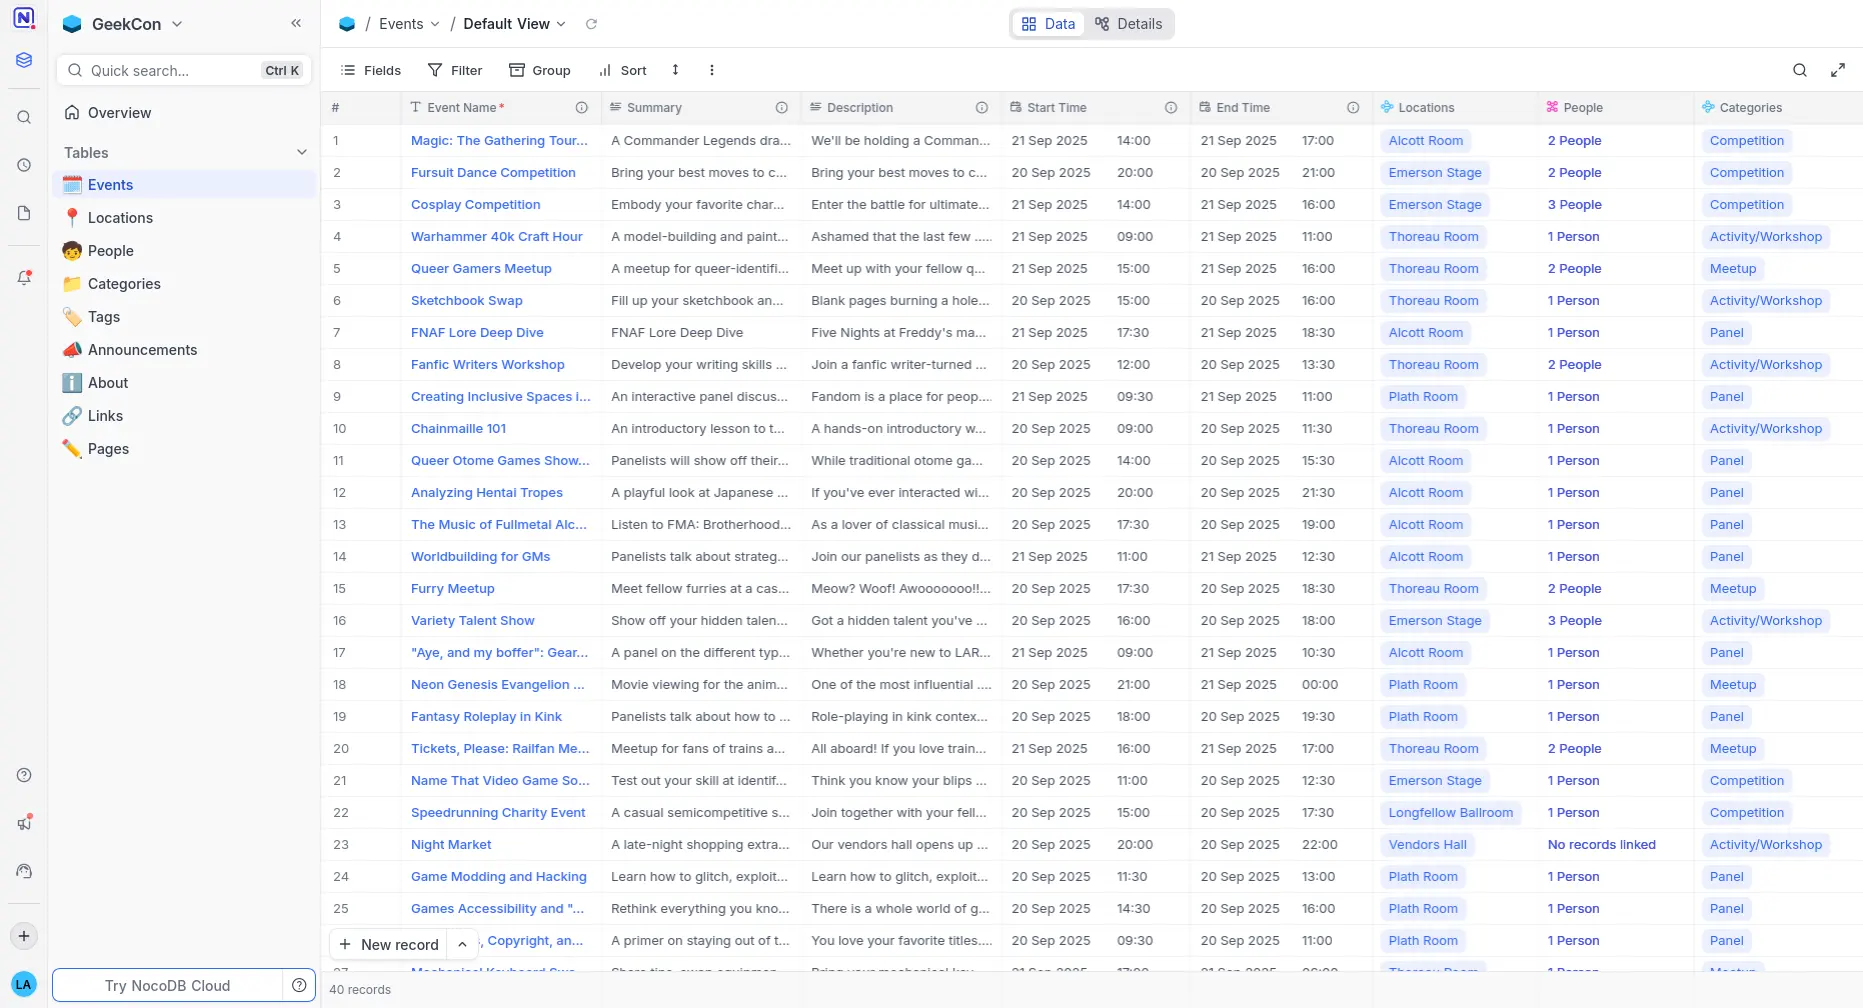Open the Group menu
This screenshot has height=1008, width=1863.
coord(540,70)
